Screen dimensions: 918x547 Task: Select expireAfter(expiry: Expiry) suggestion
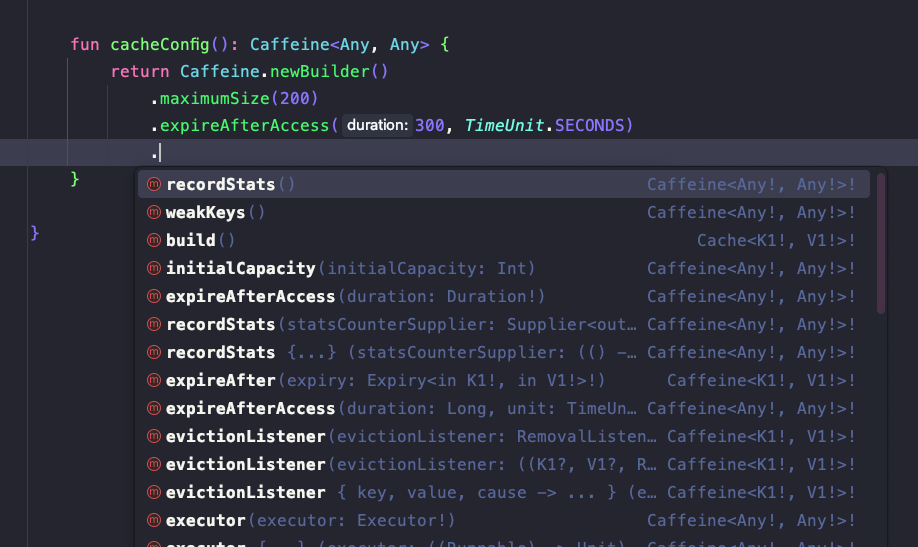503,381
